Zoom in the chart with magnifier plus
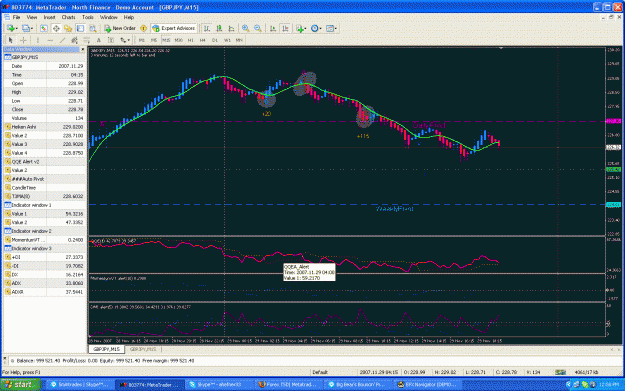 [246, 28]
